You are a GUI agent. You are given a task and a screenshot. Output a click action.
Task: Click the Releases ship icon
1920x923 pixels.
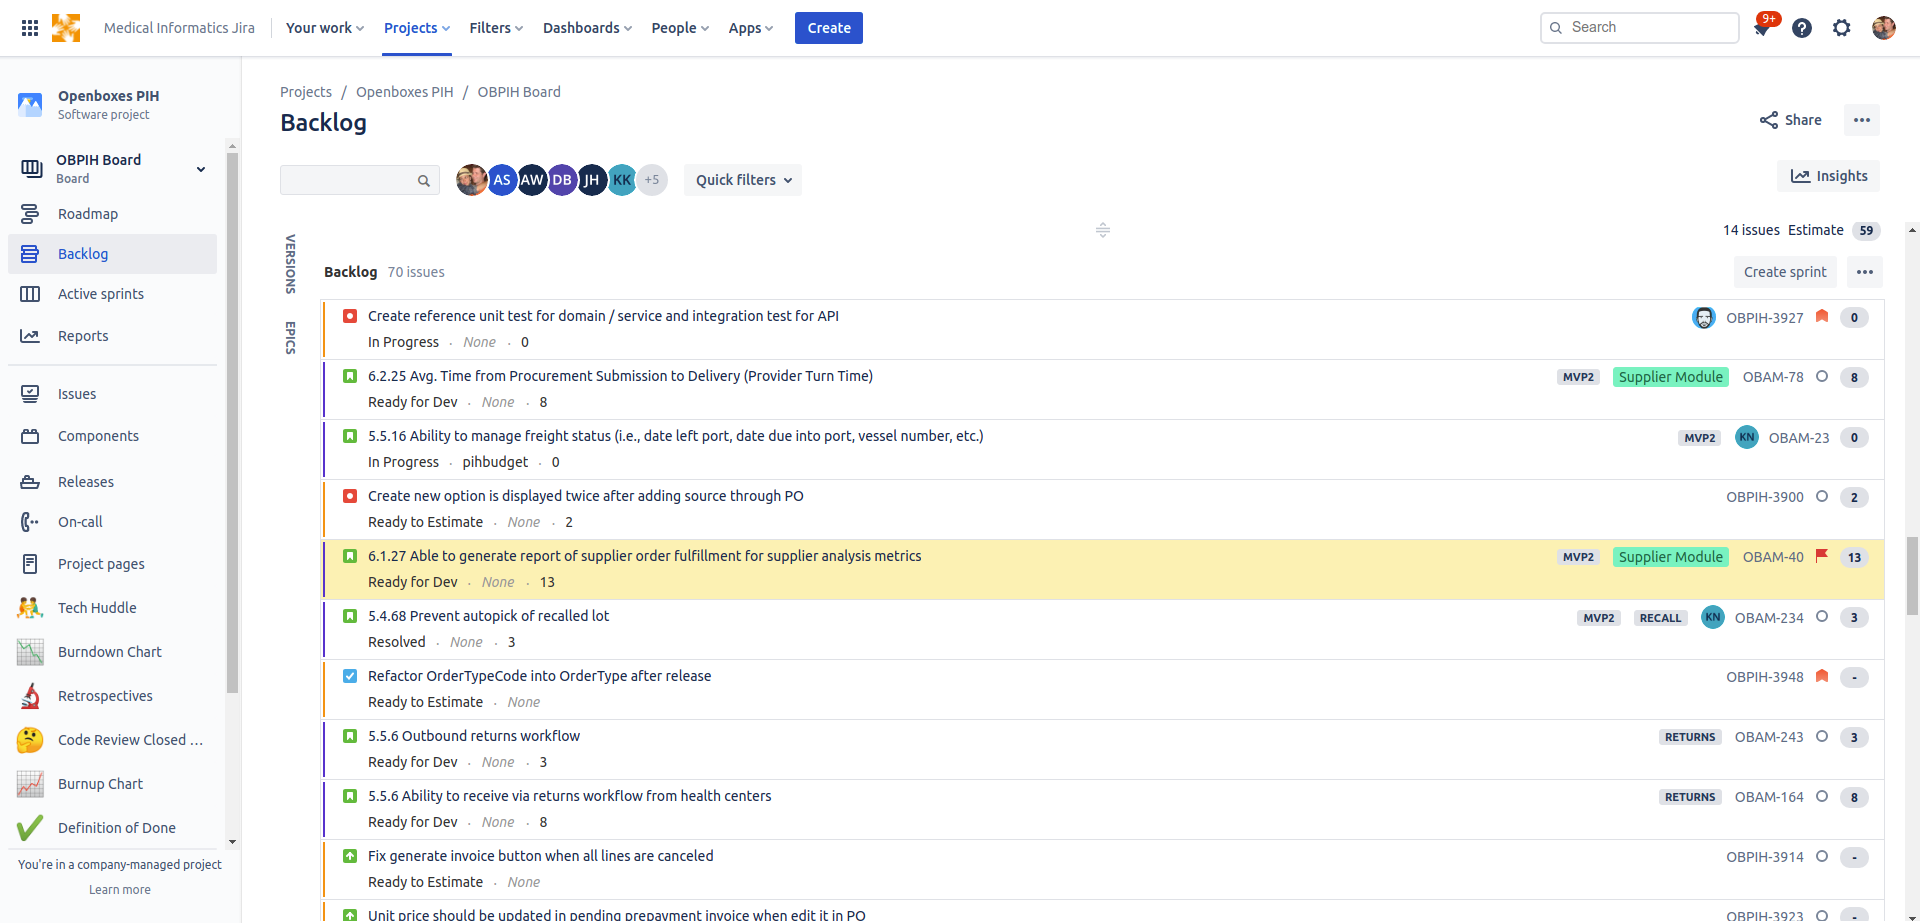pyautogui.click(x=30, y=482)
